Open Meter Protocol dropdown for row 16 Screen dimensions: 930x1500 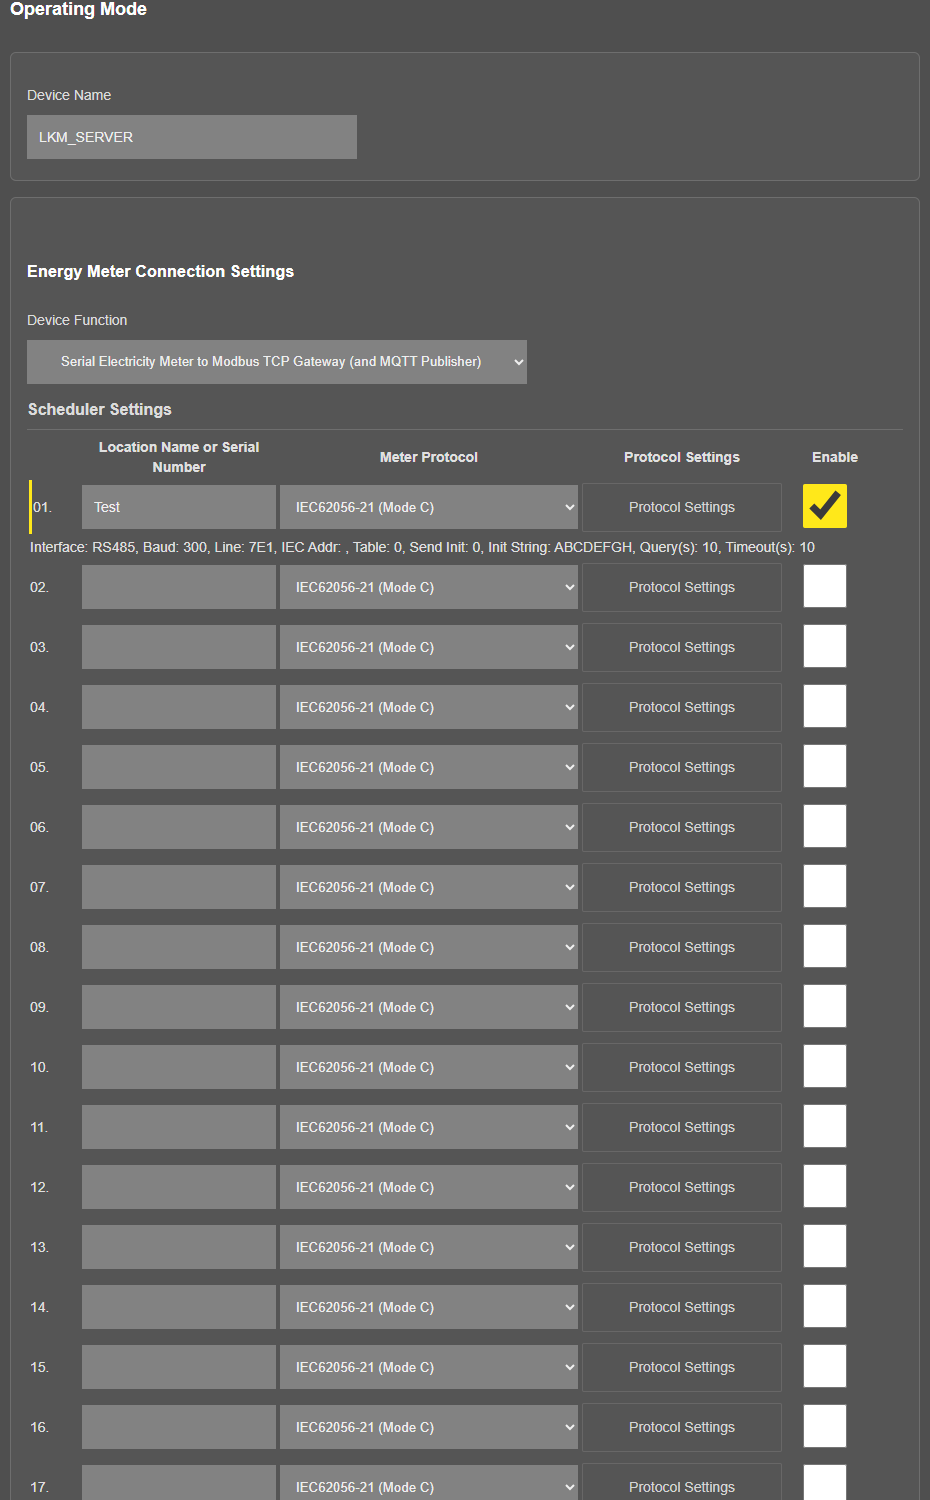[429, 1427]
